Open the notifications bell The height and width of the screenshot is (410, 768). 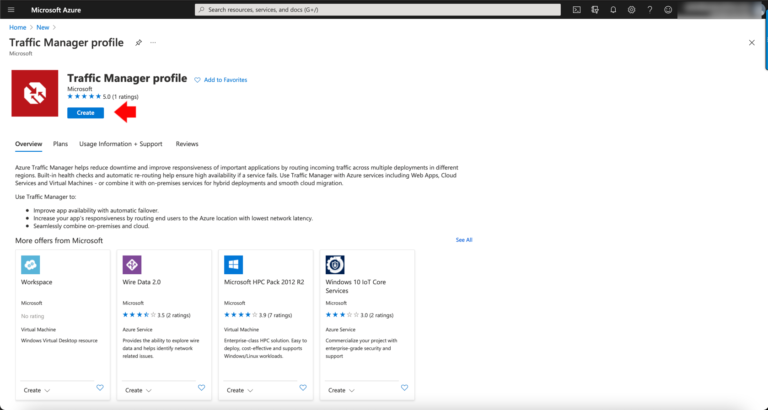[x=613, y=10]
